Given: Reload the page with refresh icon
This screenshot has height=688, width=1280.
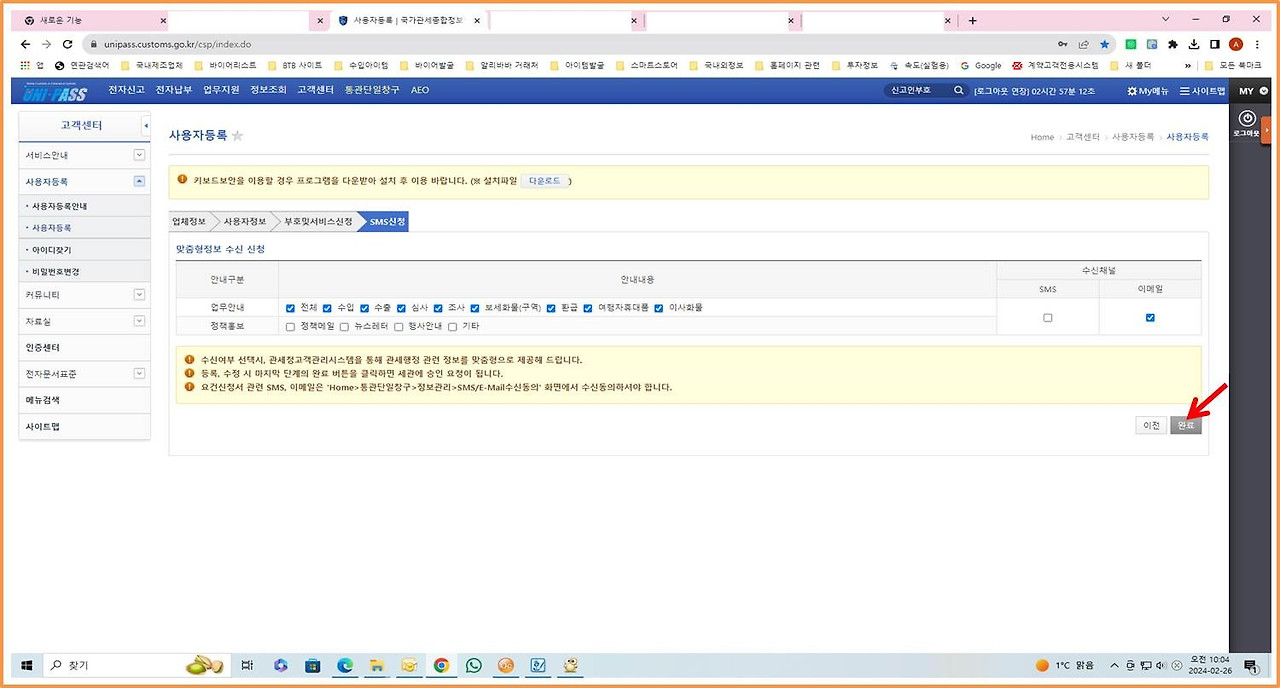Looking at the screenshot, I should point(68,44).
